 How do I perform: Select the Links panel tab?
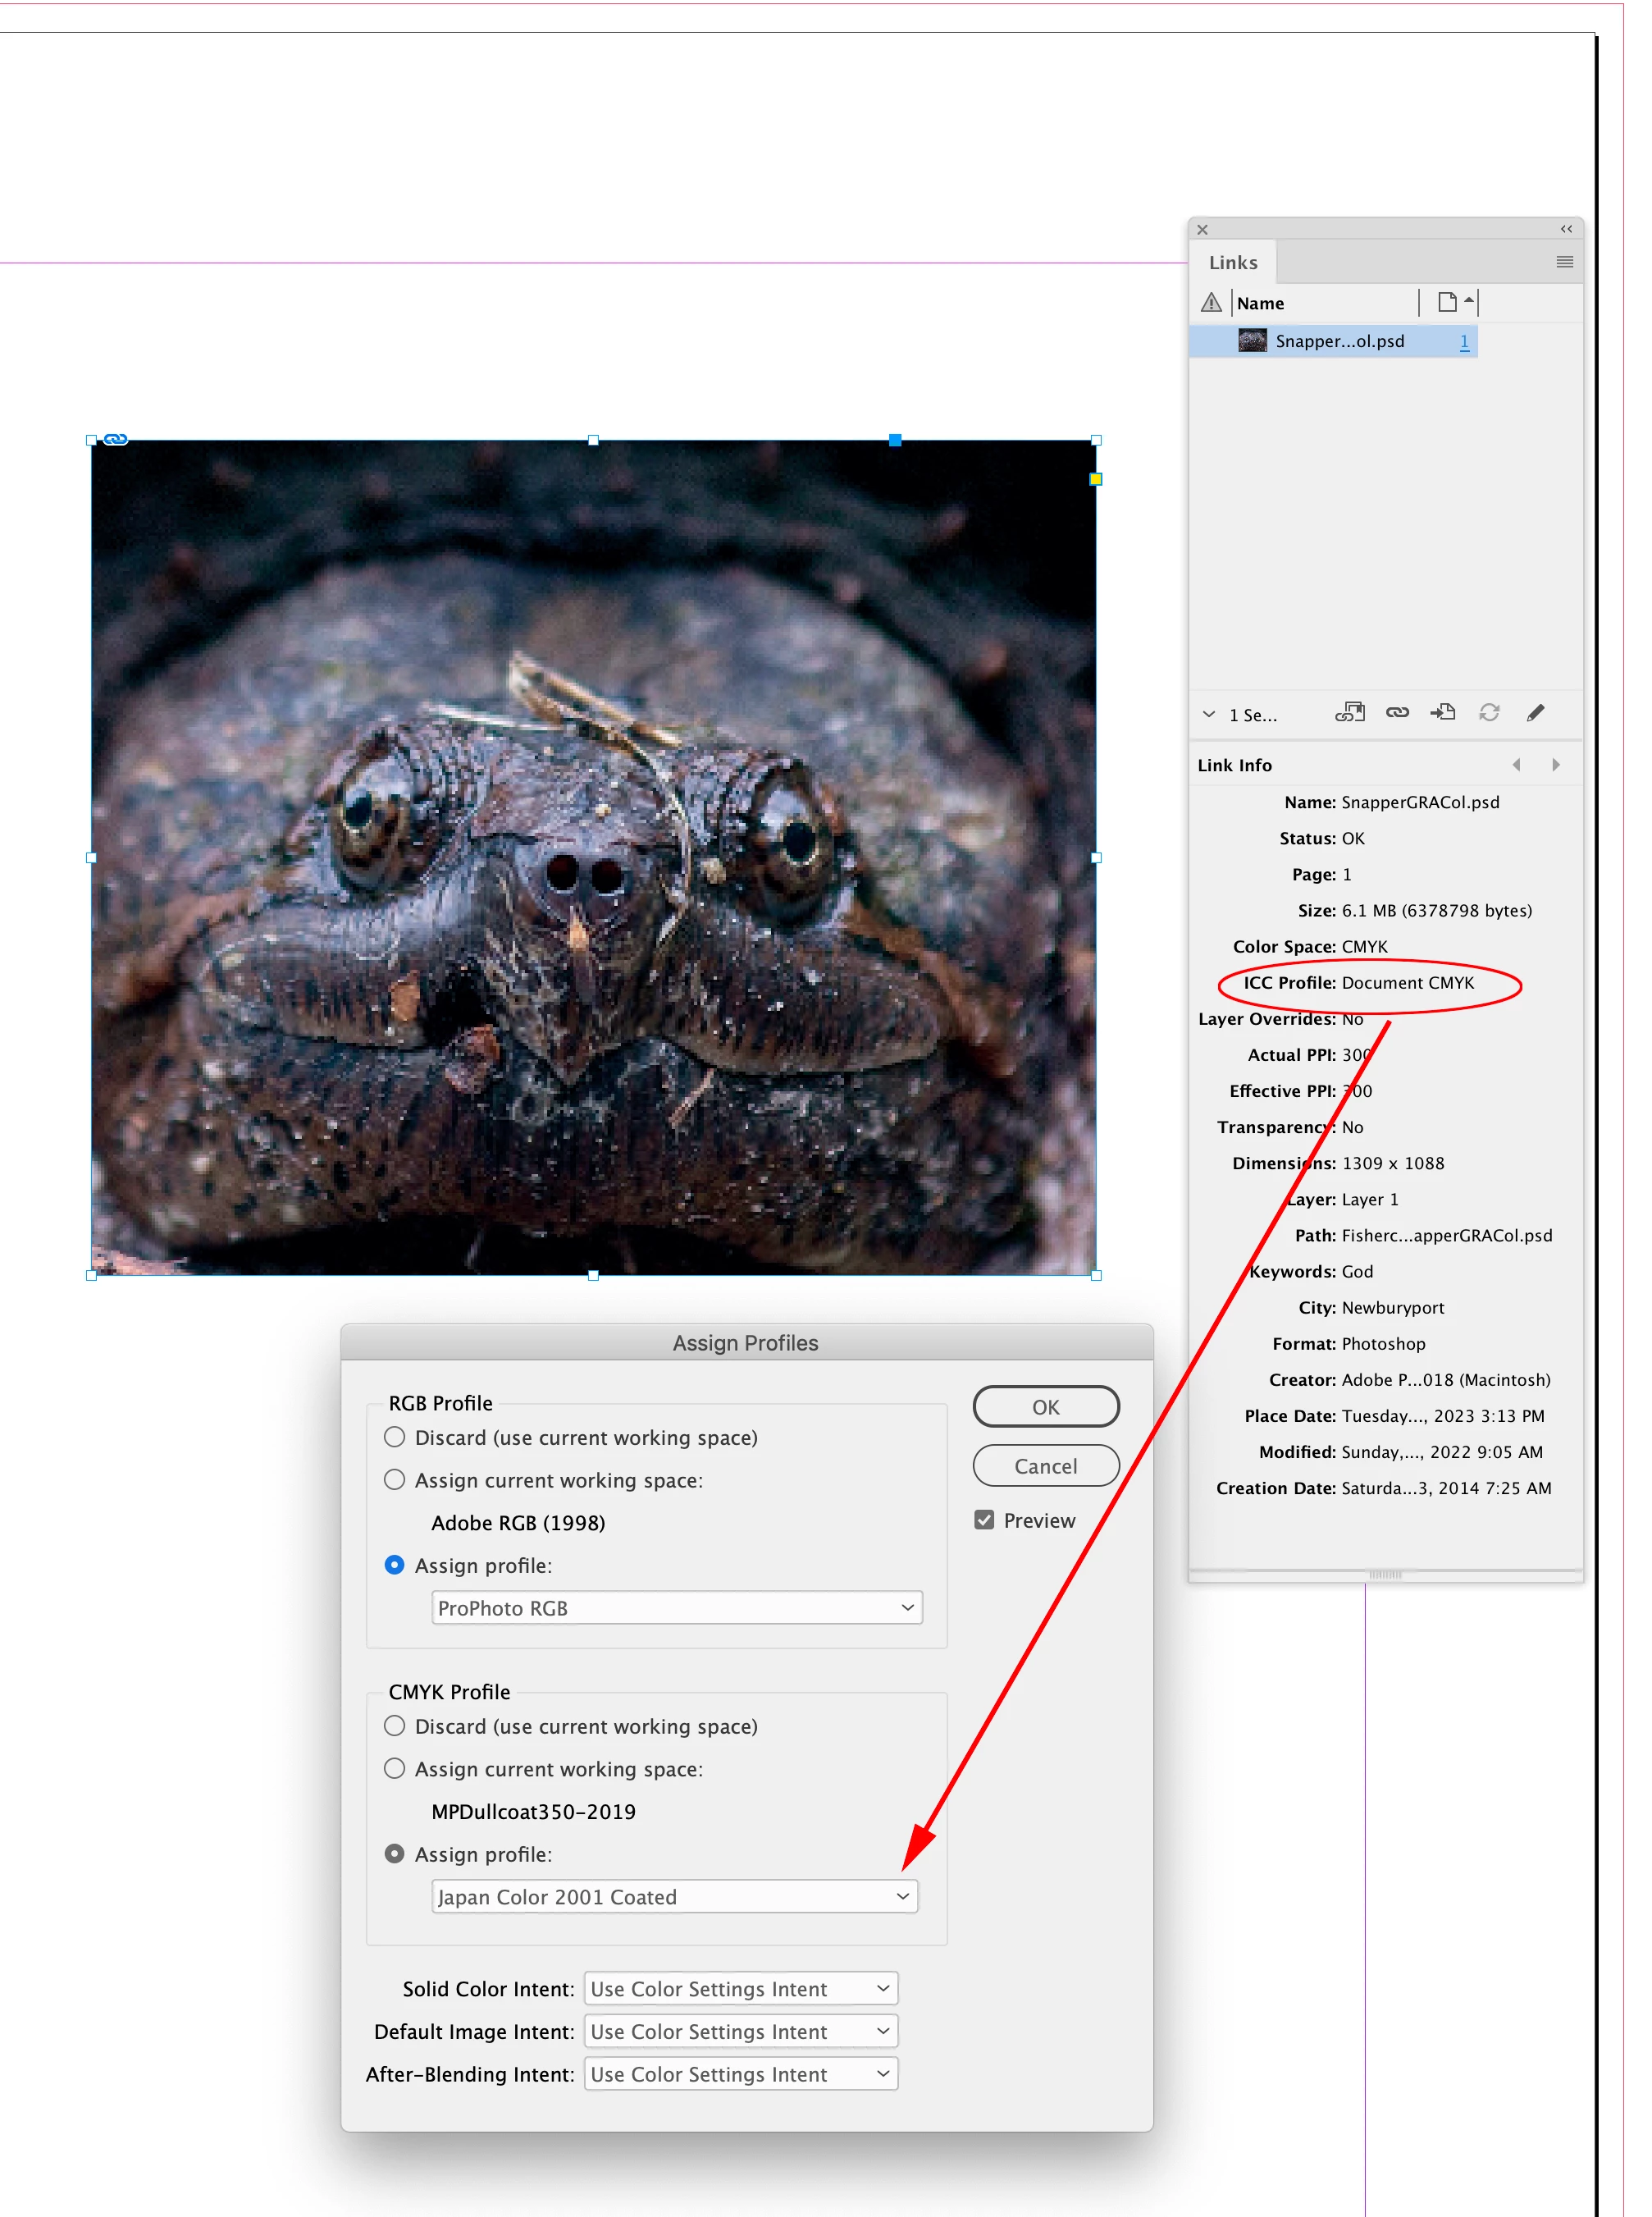click(x=1233, y=263)
